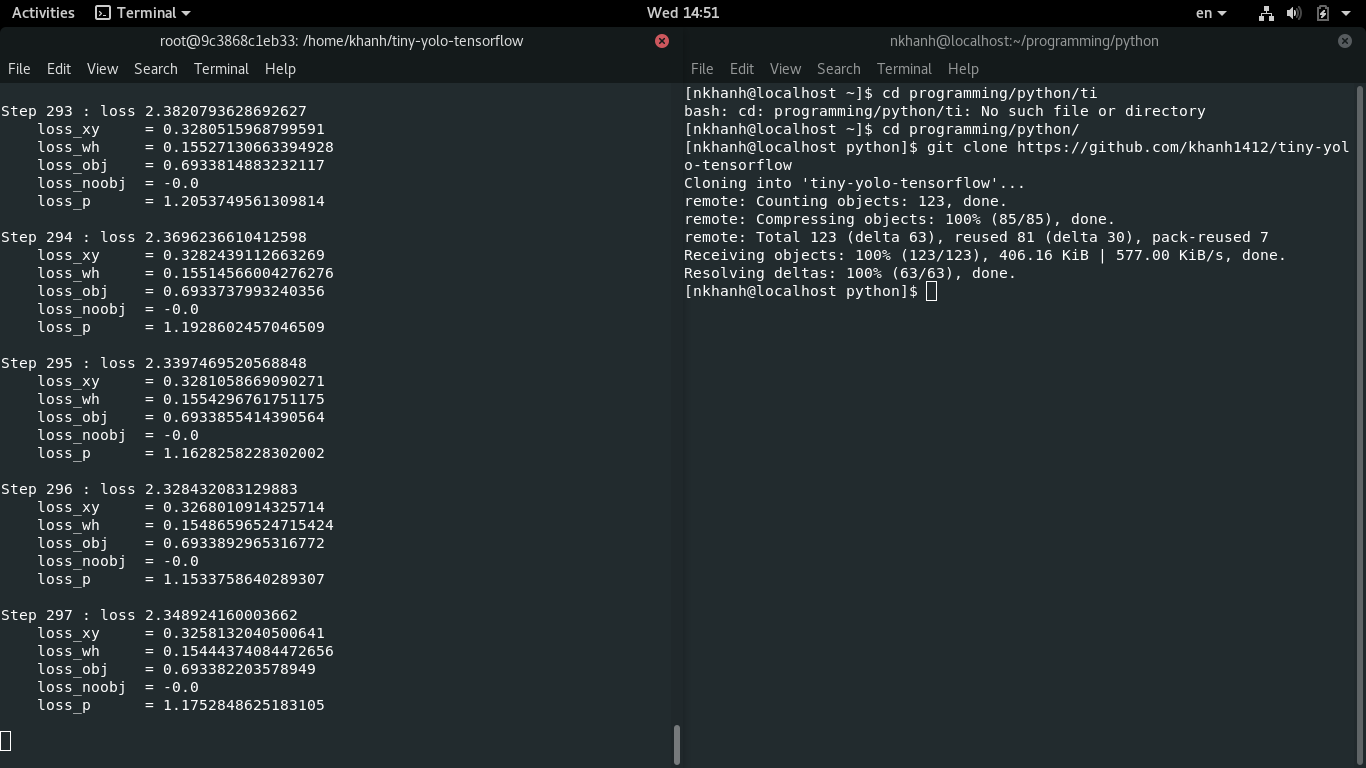
Task: Click the 'Cloning into tiny-yolo-tensorflow' line
Action: click(855, 183)
